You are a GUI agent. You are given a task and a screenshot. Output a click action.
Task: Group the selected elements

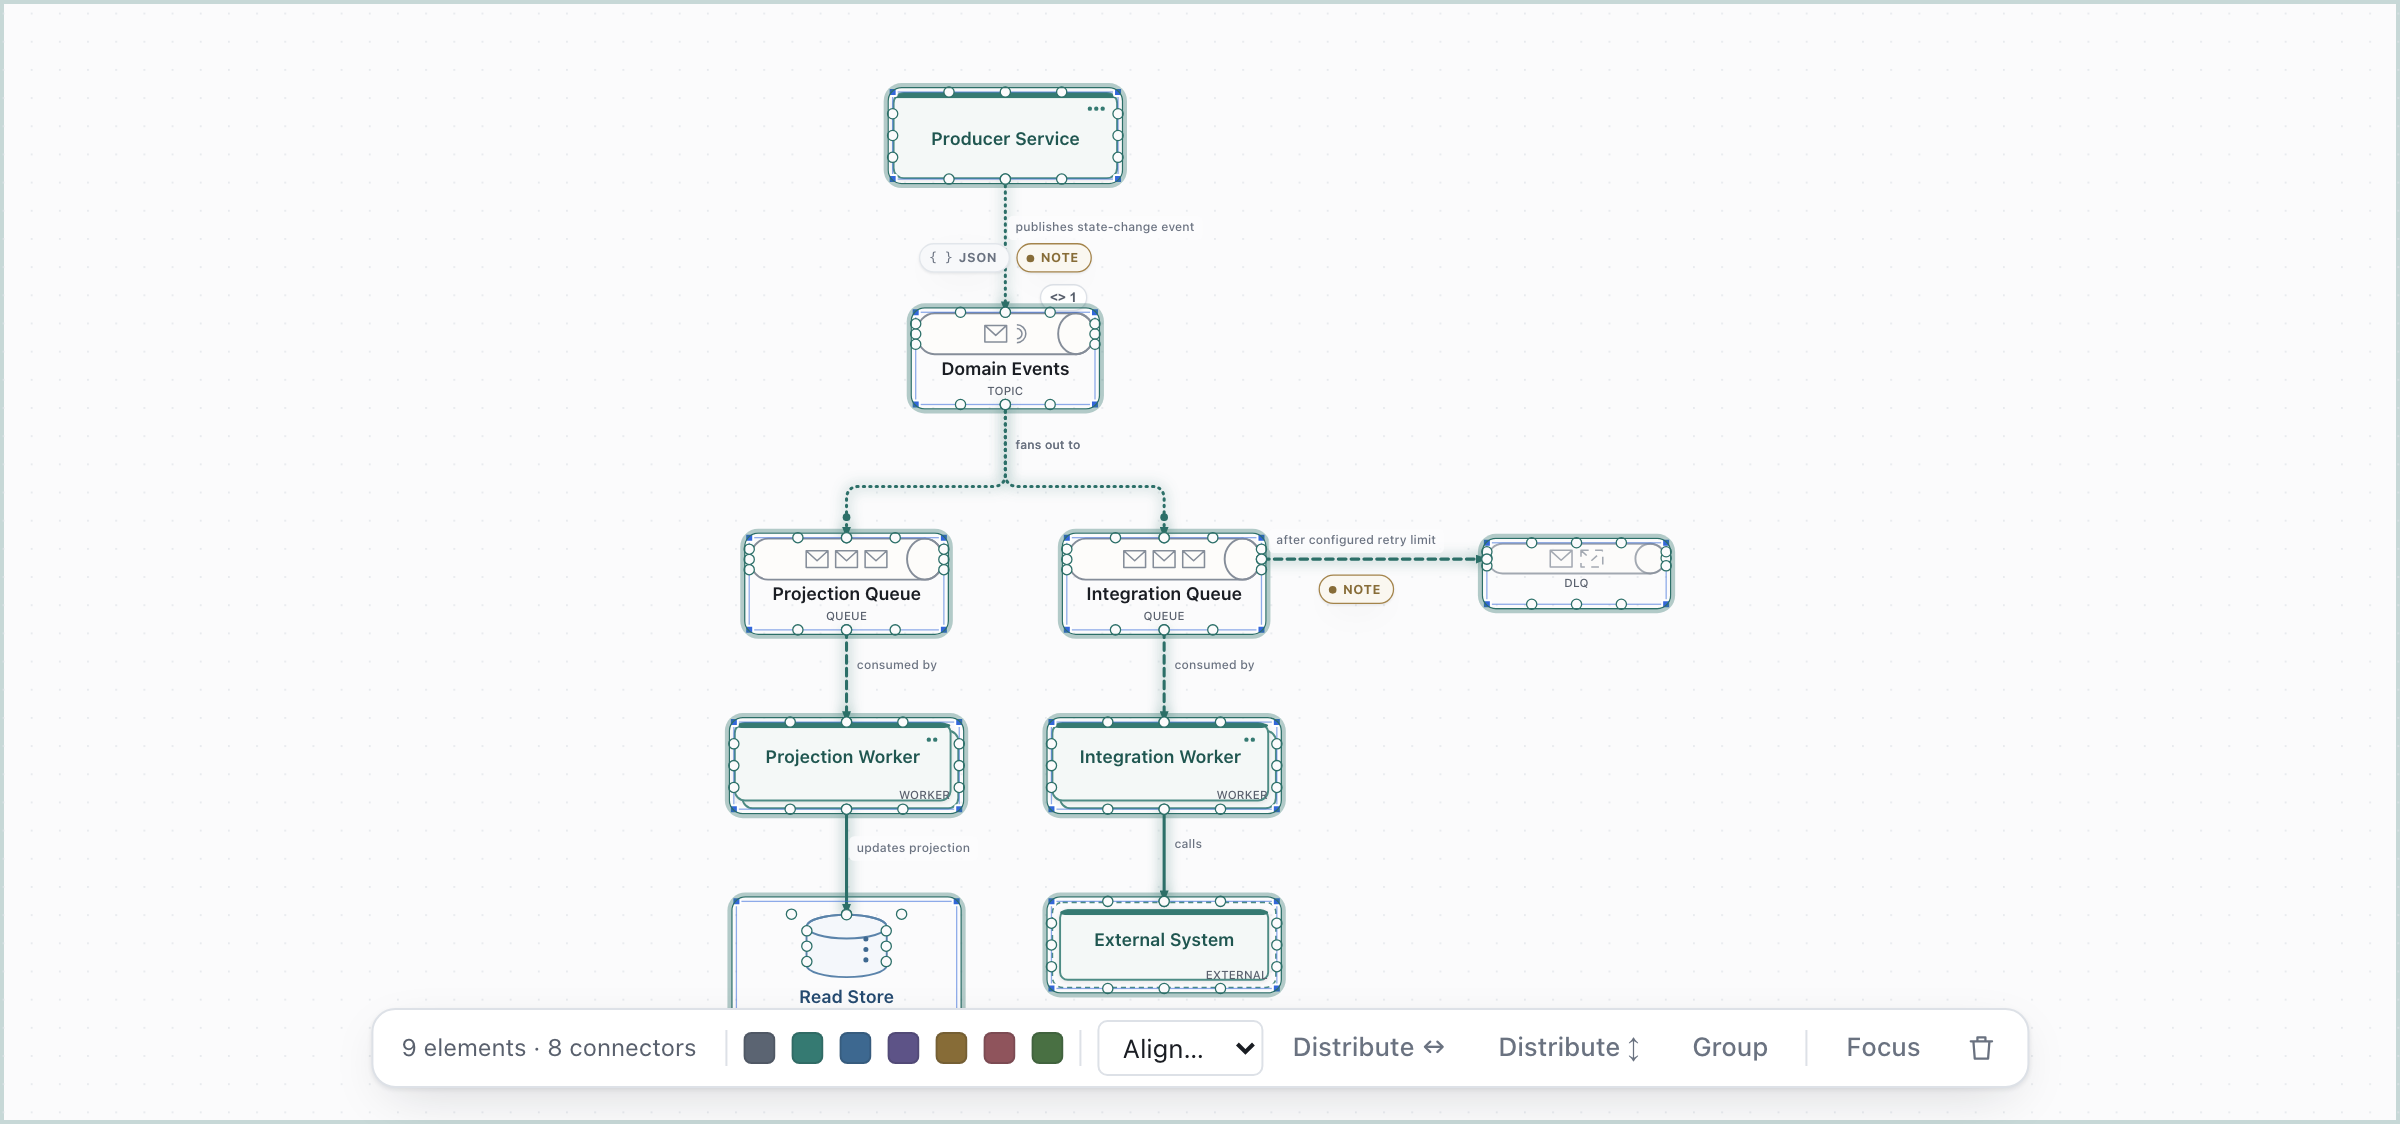click(1730, 1048)
